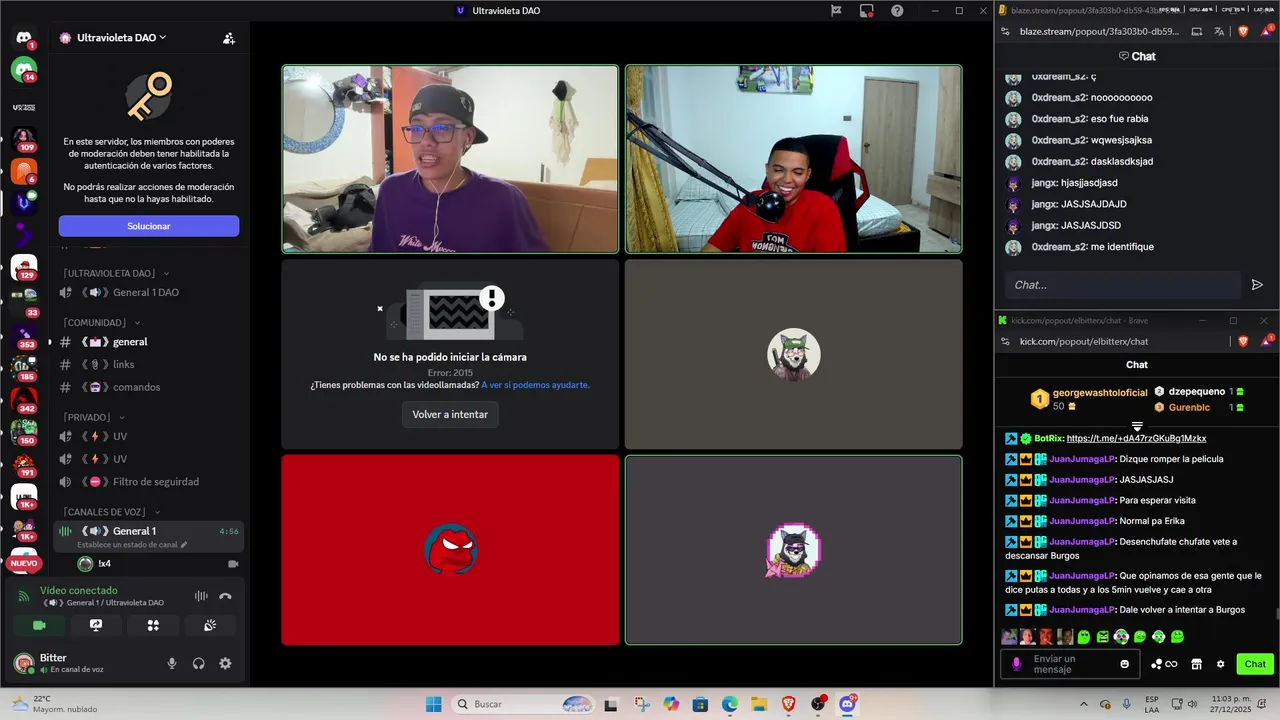Toggle noise suppression waveform icon
Screen dimensions: 1280x720
point(201,596)
